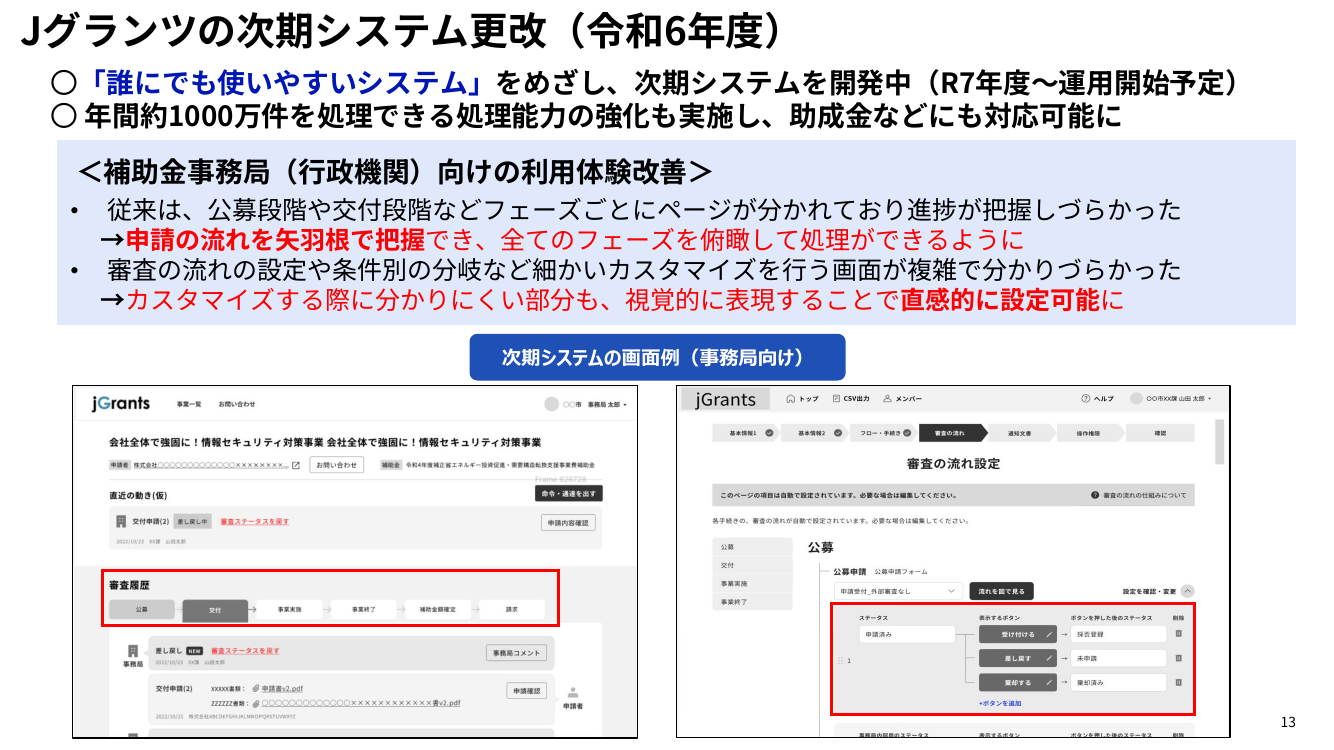Click the 申請者 person icon

tap(574, 692)
